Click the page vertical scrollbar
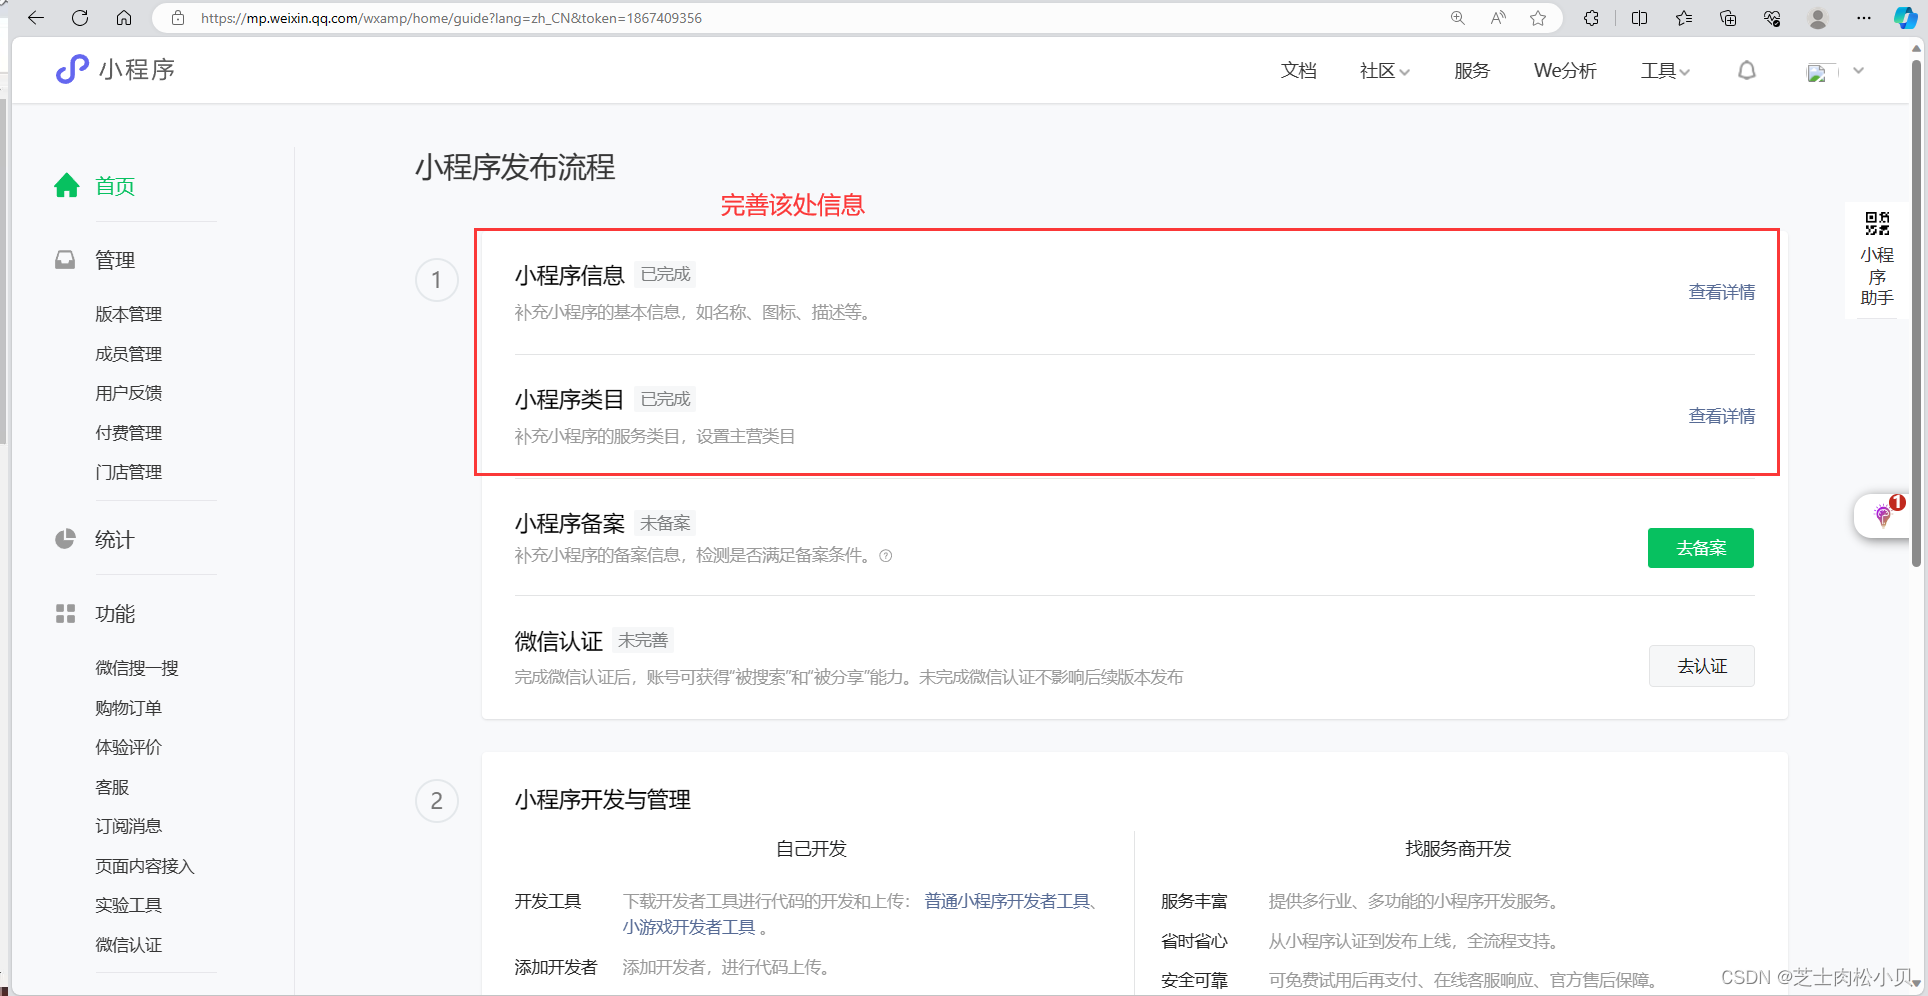1928x996 pixels. tap(1916, 312)
